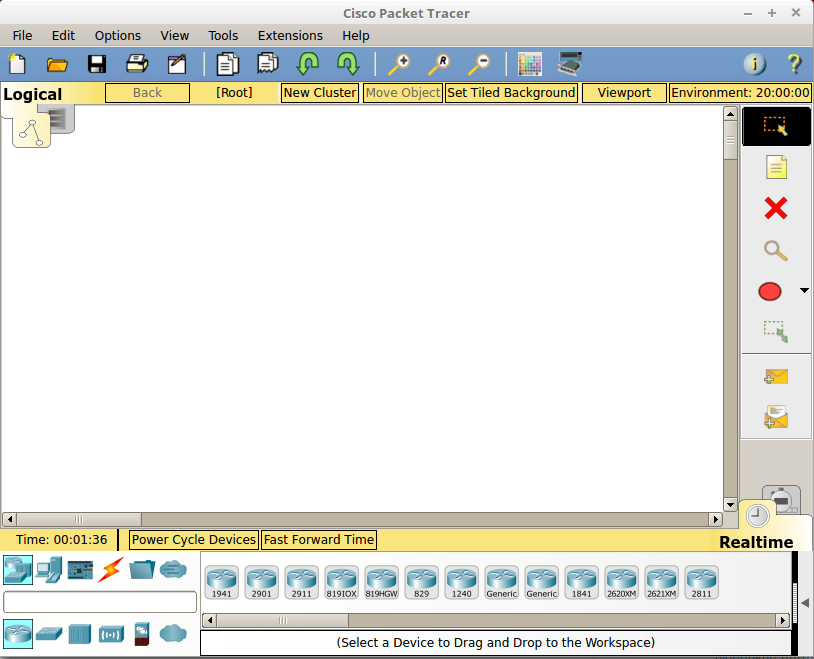Activate the Resize Shape tool

click(775, 331)
